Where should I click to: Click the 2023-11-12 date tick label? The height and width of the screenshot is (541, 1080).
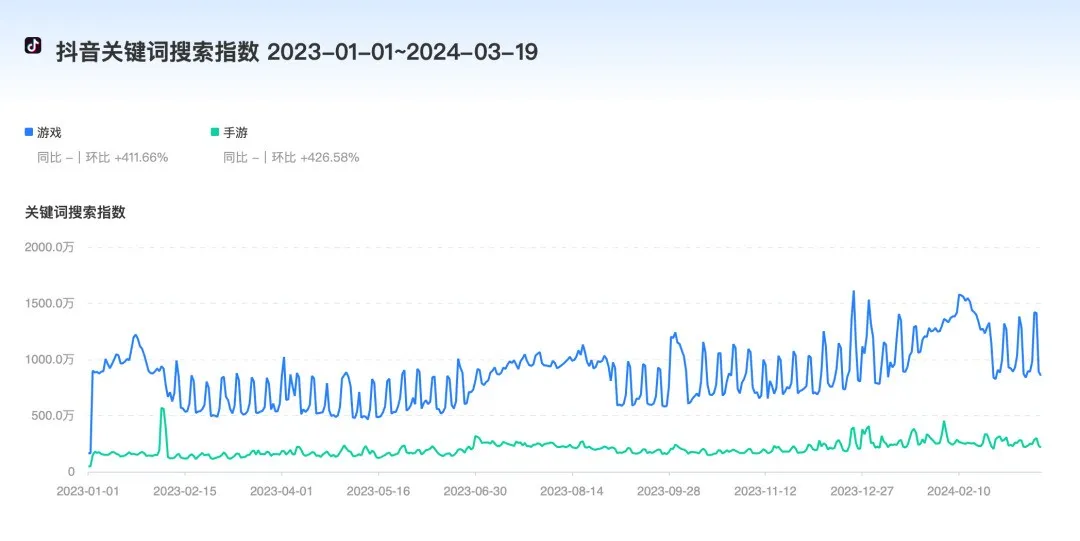click(765, 491)
